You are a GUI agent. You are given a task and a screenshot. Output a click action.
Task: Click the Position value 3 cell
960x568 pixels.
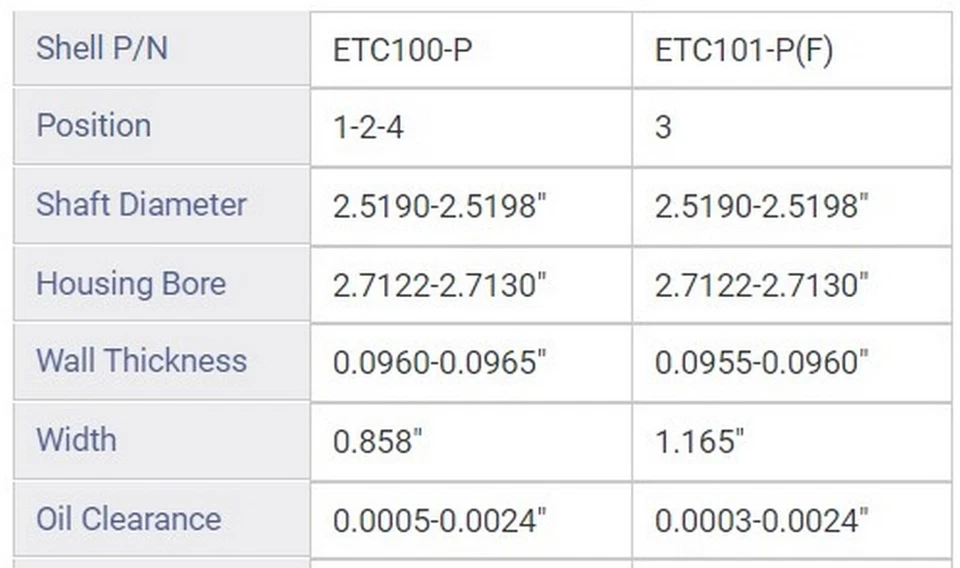point(664,128)
